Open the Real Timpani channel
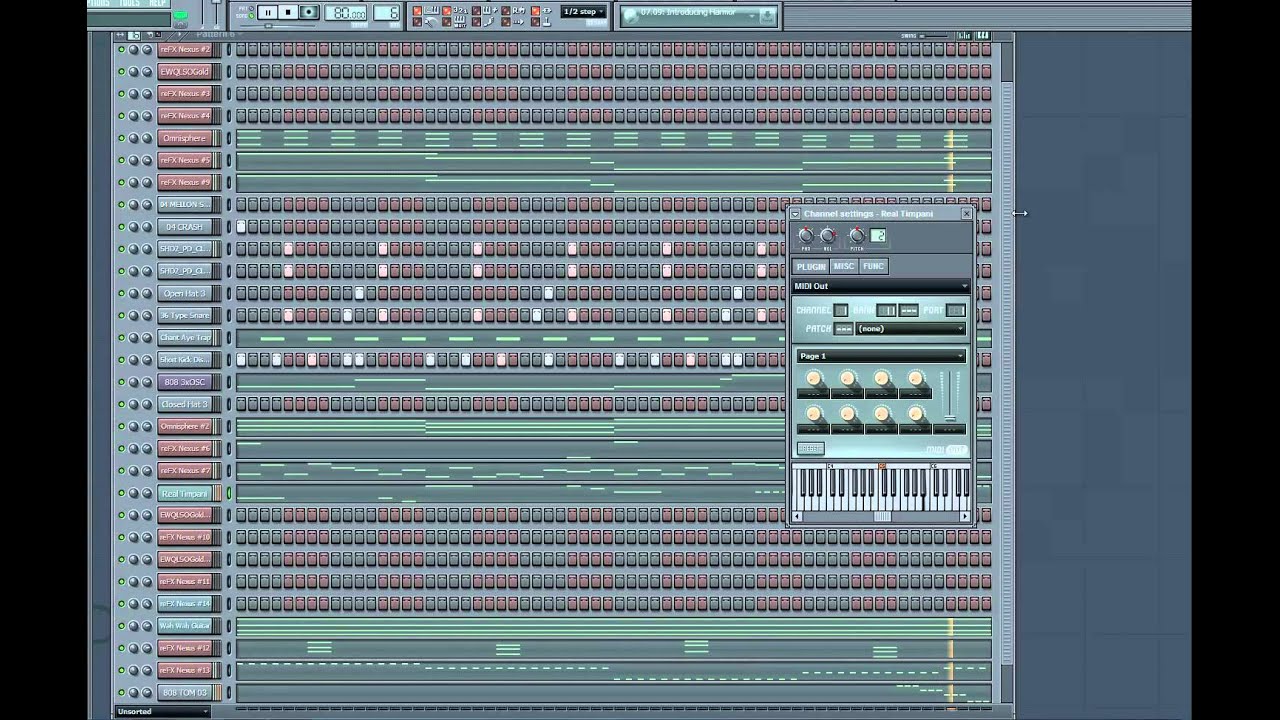The height and width of the screenshot is (720, 1280). (185, 493)
